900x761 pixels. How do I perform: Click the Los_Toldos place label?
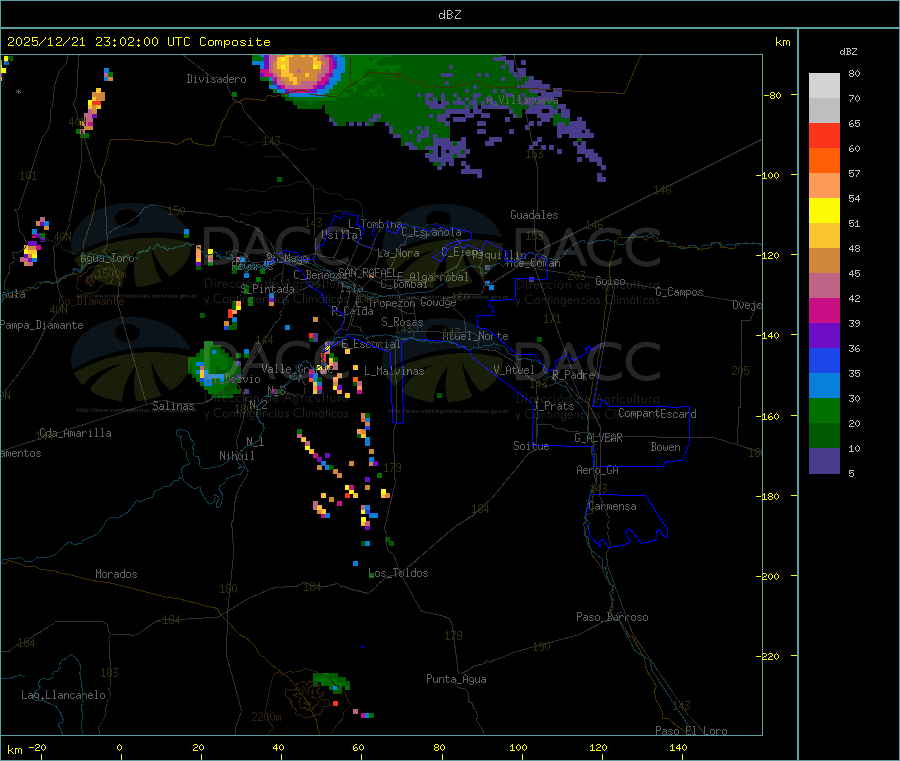[x=398, y=573]
